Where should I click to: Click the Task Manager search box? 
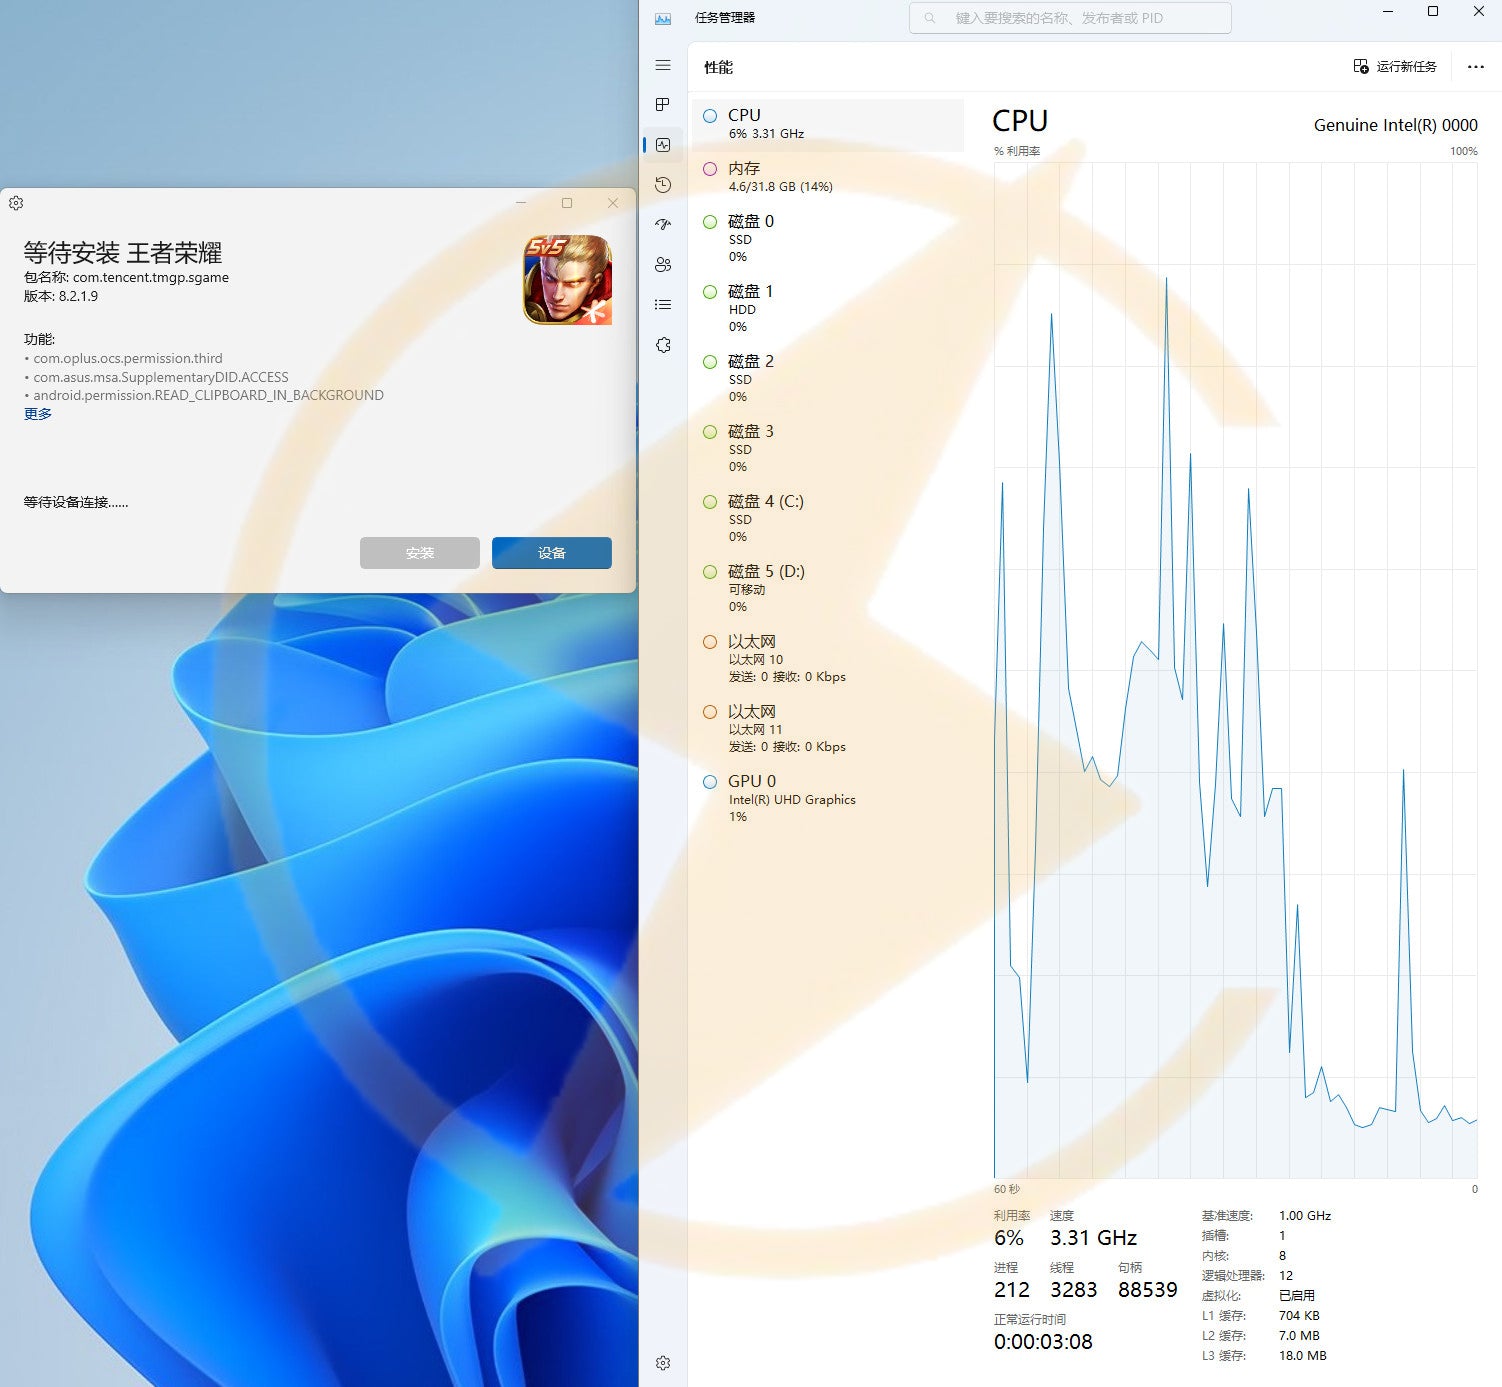1070,18
